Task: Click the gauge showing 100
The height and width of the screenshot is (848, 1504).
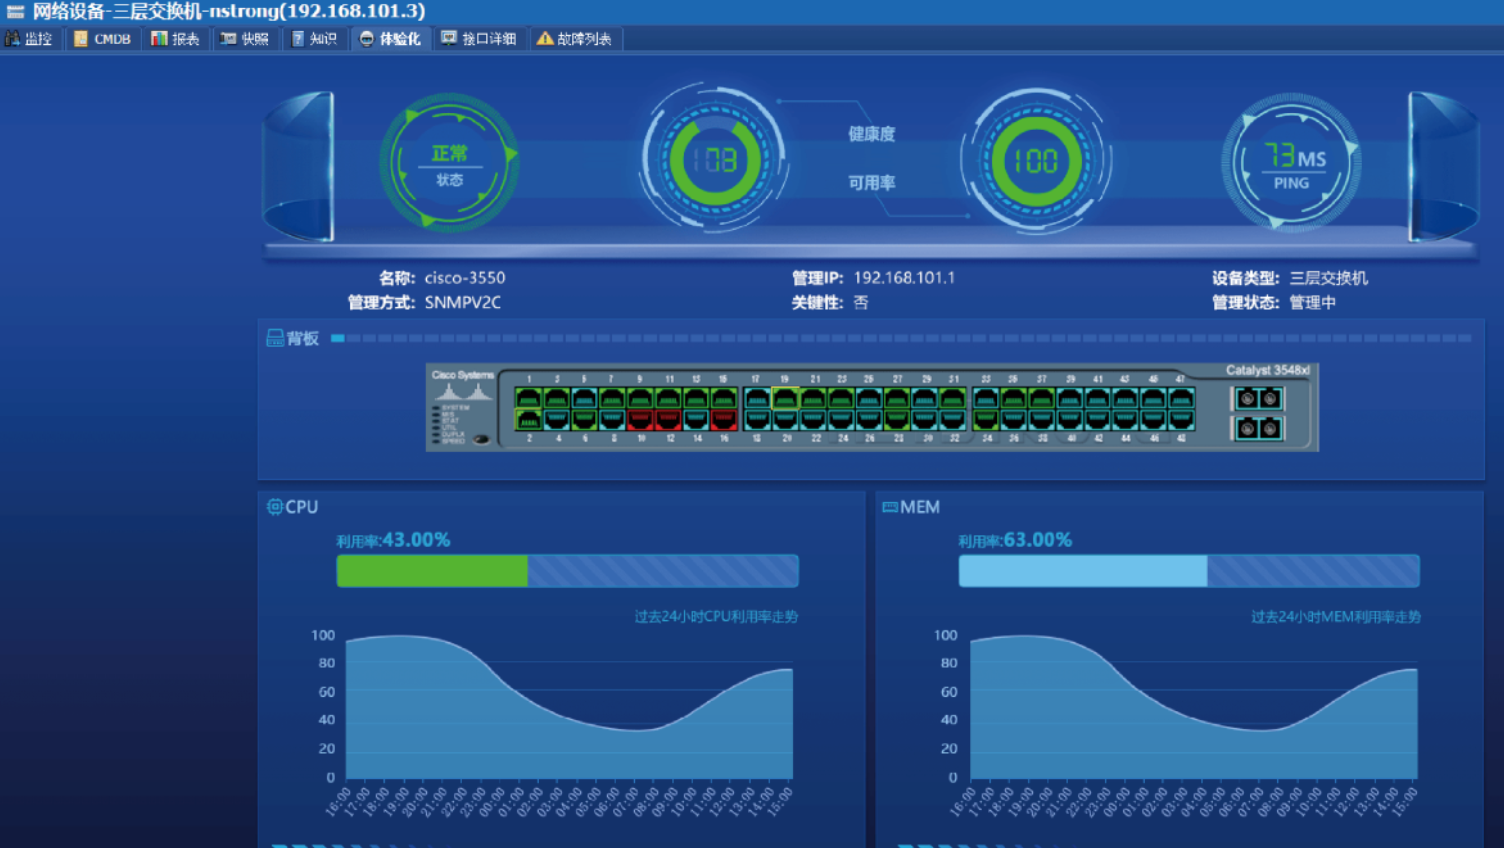Action: pos(1036,160)
